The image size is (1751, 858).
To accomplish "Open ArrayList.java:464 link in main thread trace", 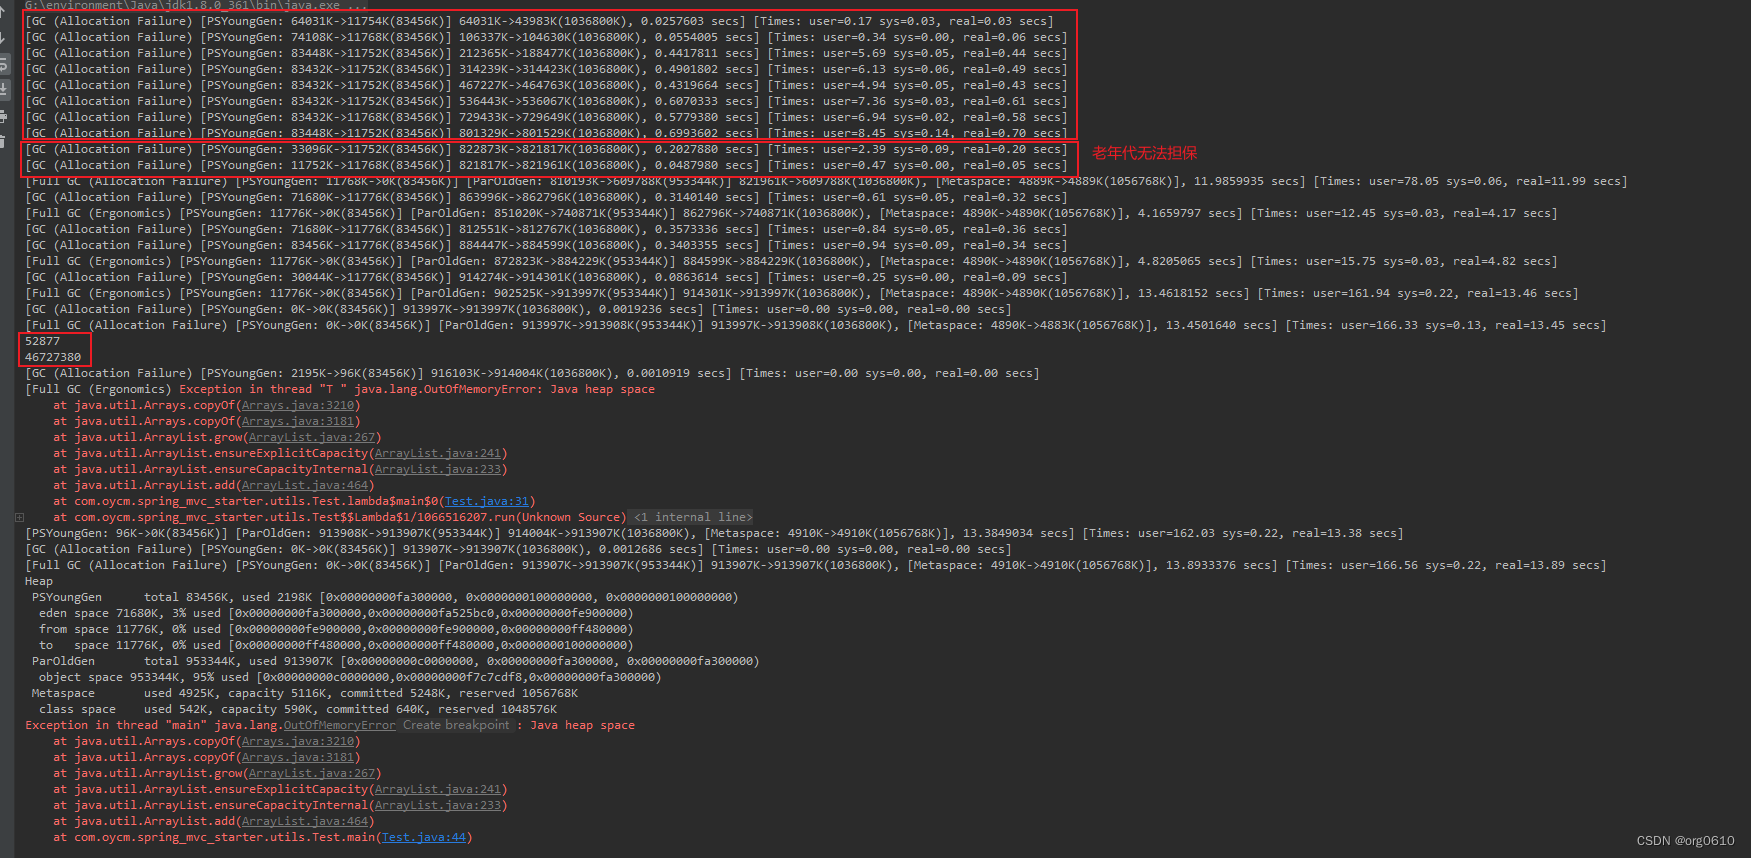I will coord(305,821).
